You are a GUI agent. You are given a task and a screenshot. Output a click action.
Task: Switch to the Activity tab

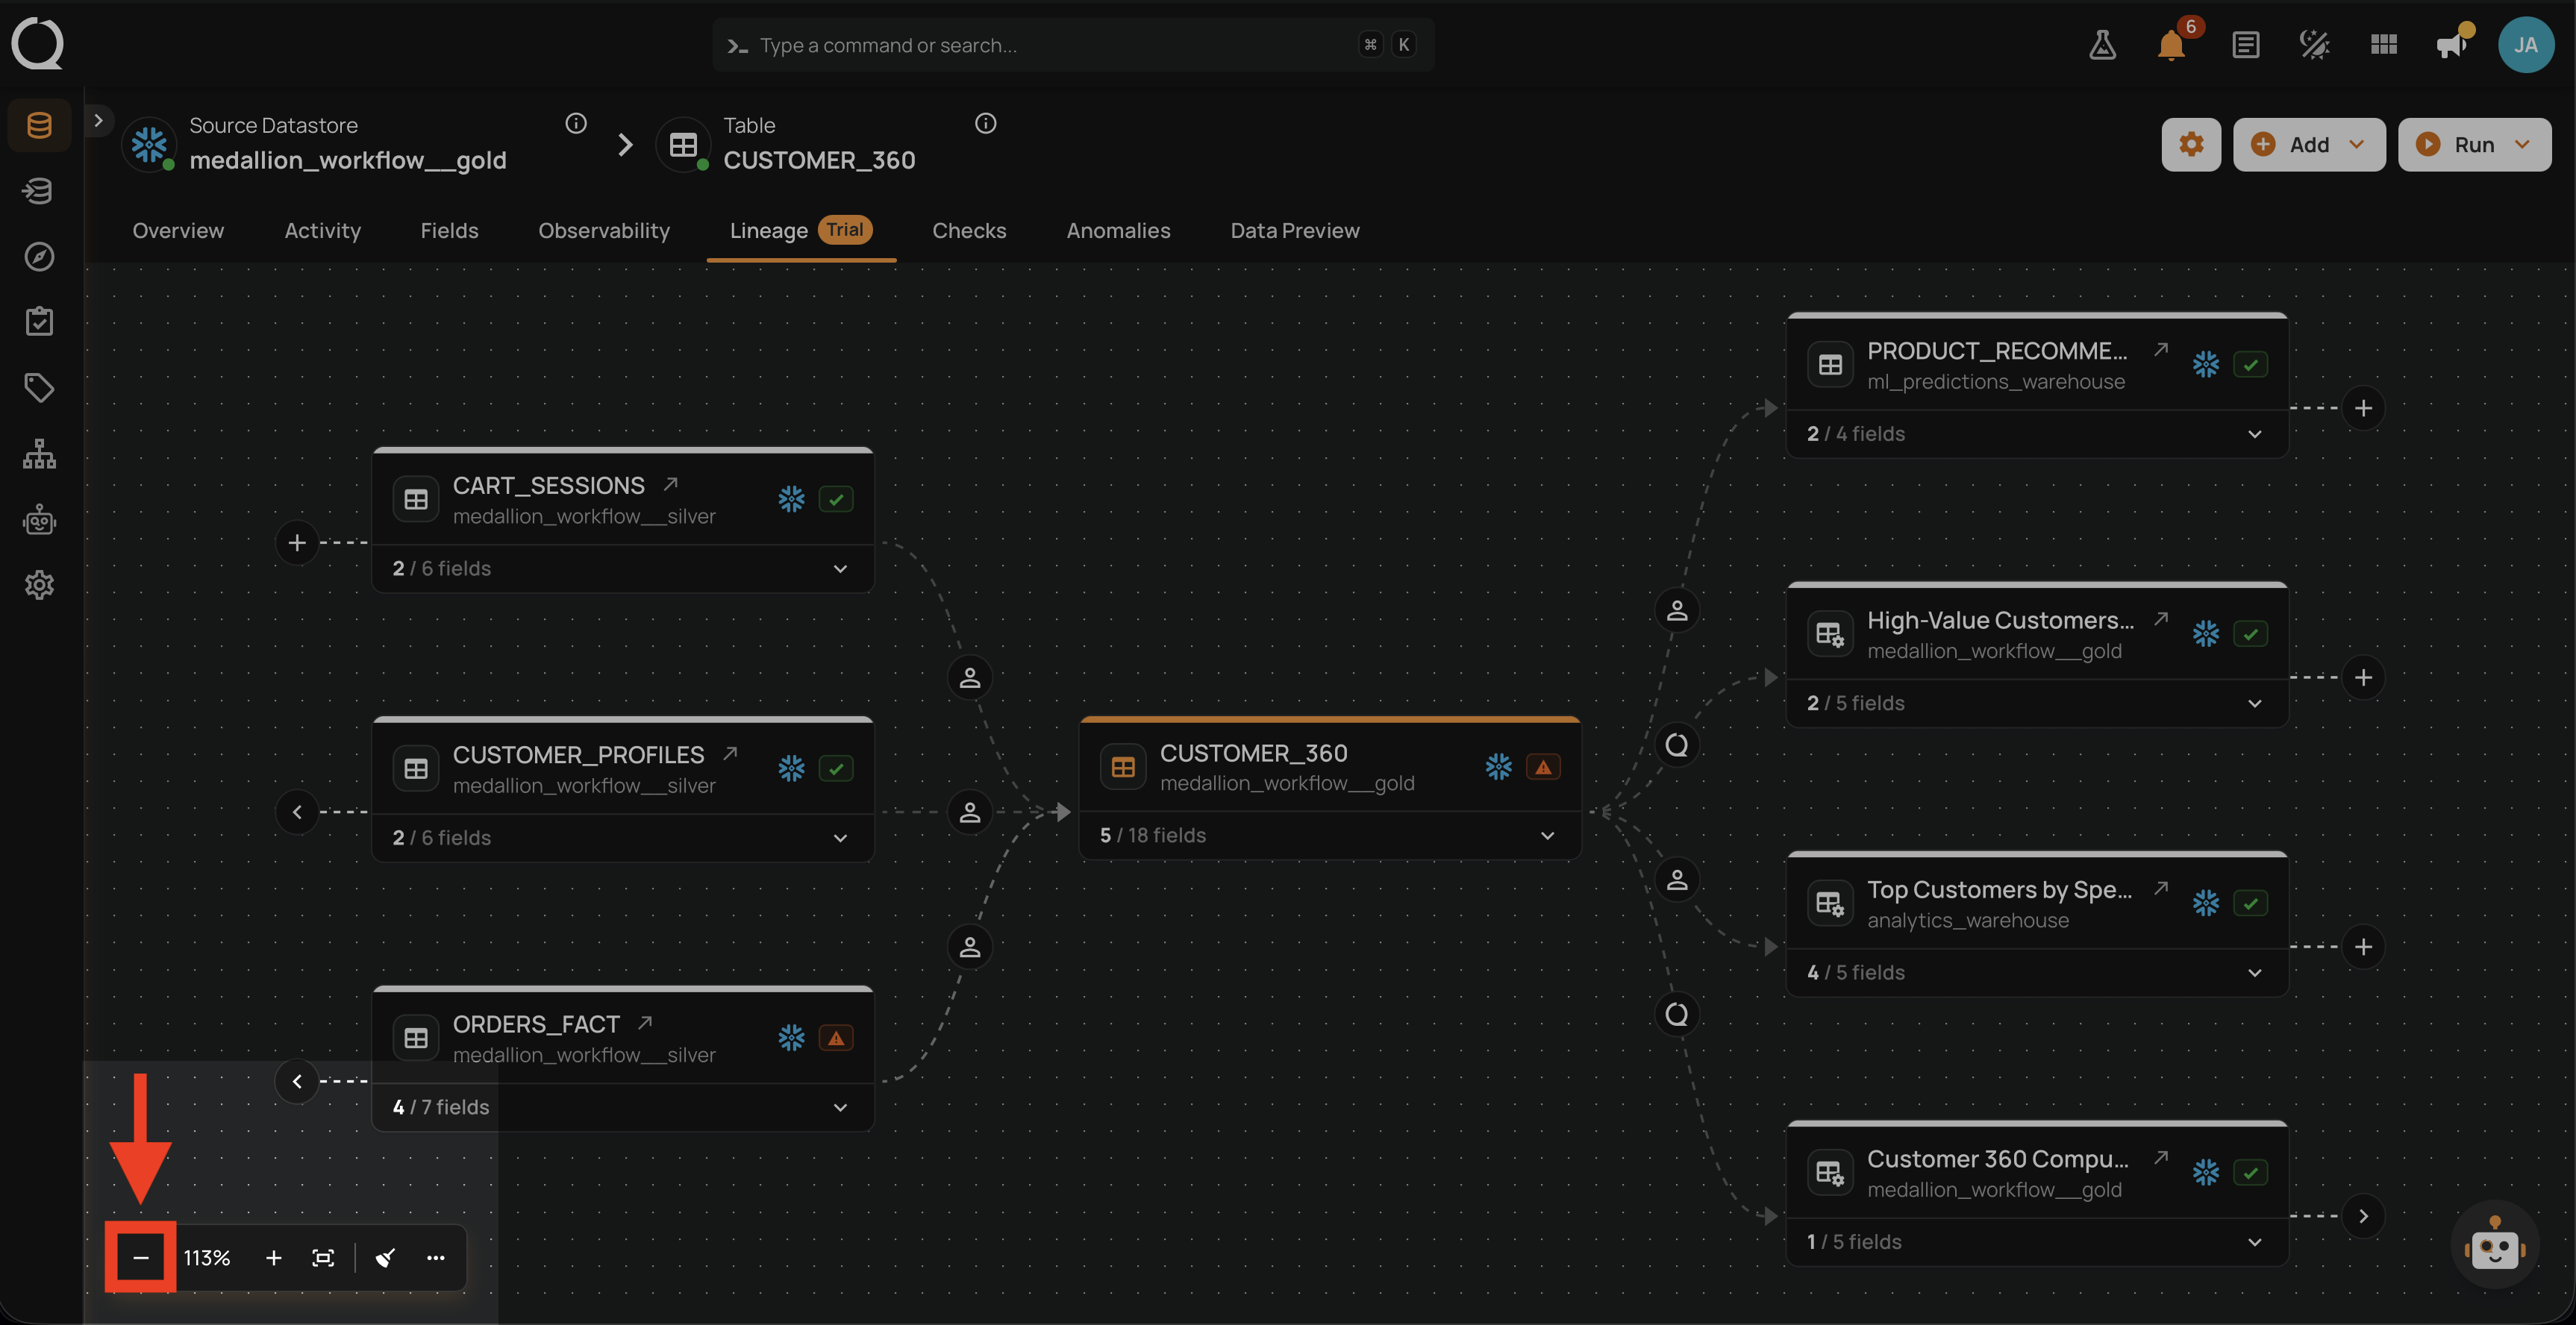click(322, 231)
